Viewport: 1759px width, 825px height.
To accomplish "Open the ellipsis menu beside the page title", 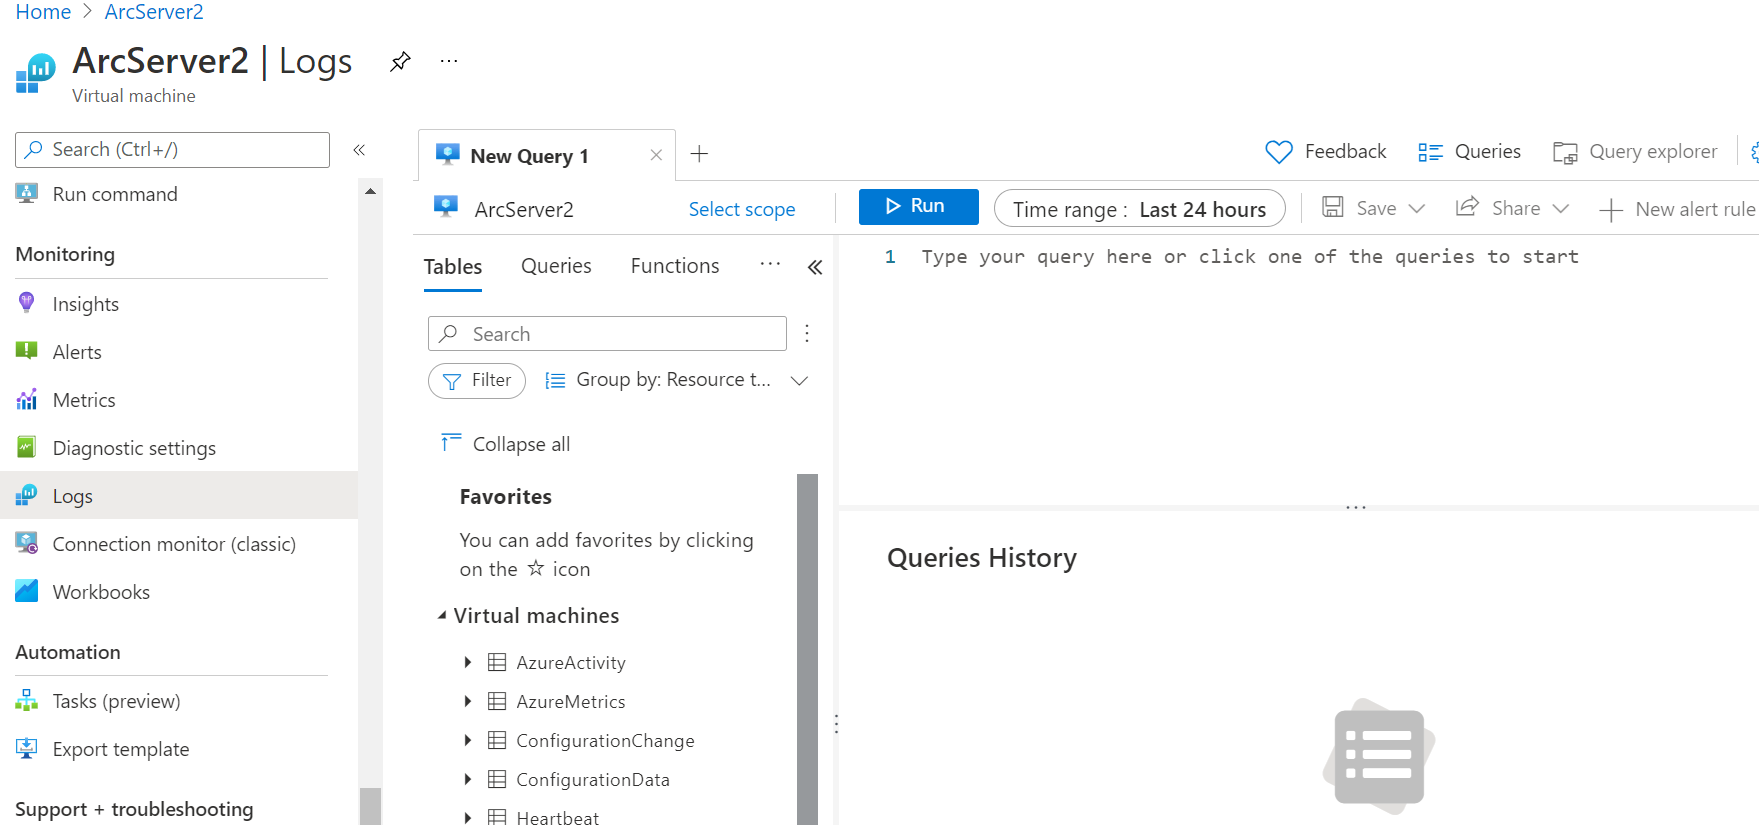I will (x=449, y=62).
